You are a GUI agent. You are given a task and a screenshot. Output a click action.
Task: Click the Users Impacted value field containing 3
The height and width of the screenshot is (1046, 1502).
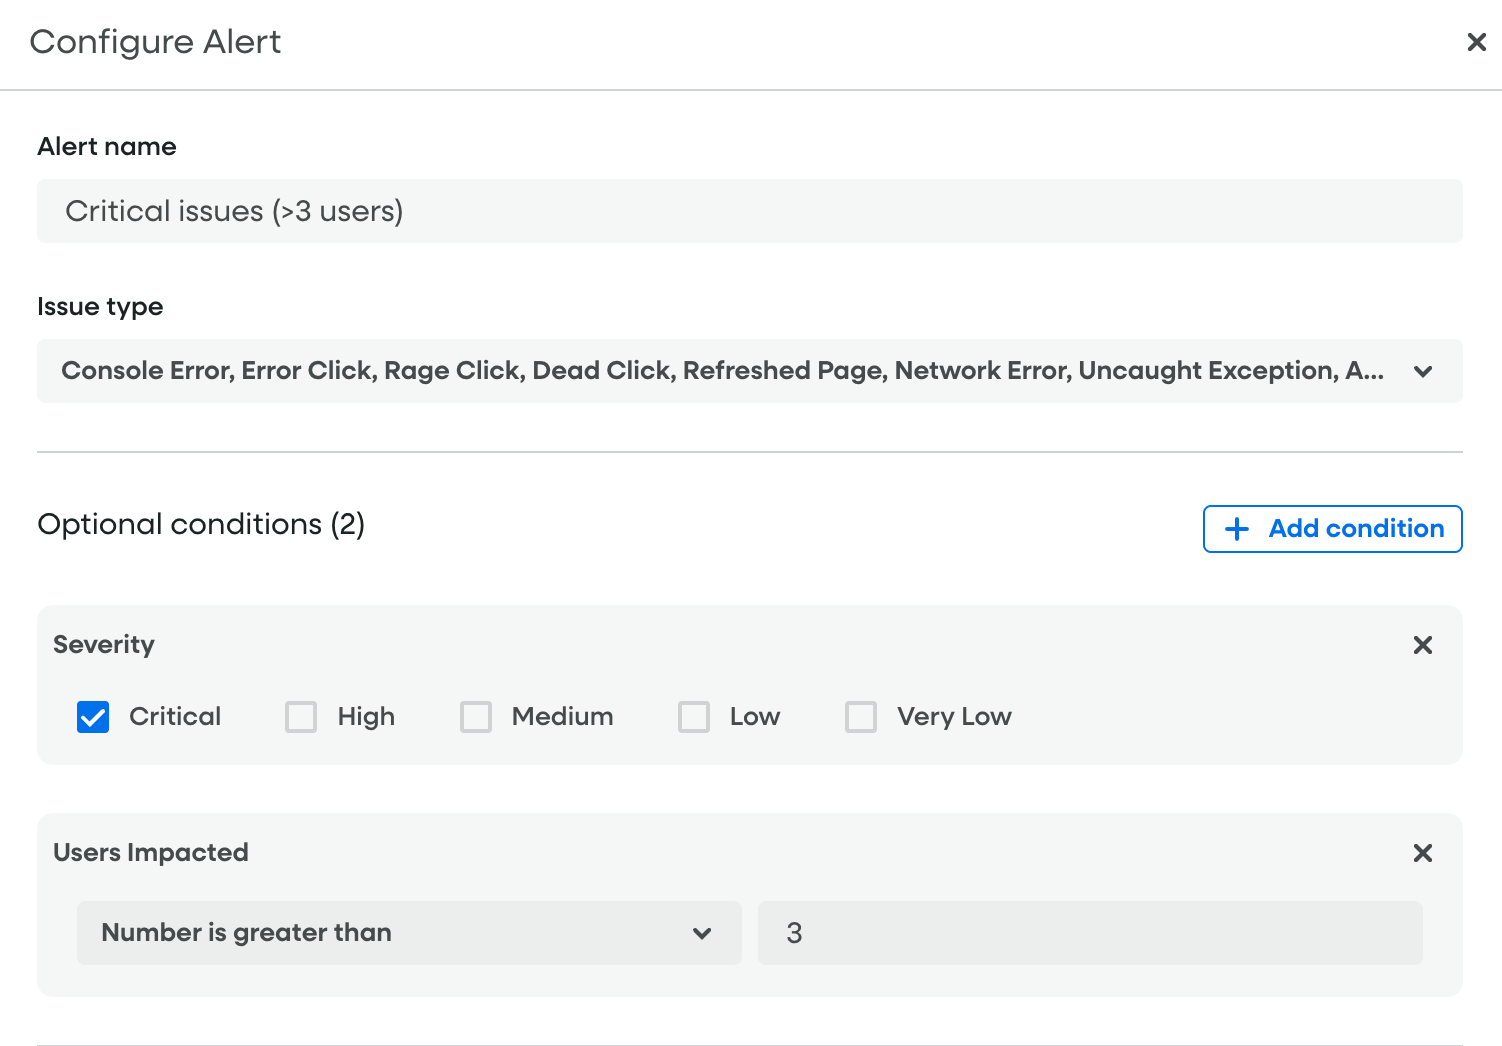[x=1089, y=933]
